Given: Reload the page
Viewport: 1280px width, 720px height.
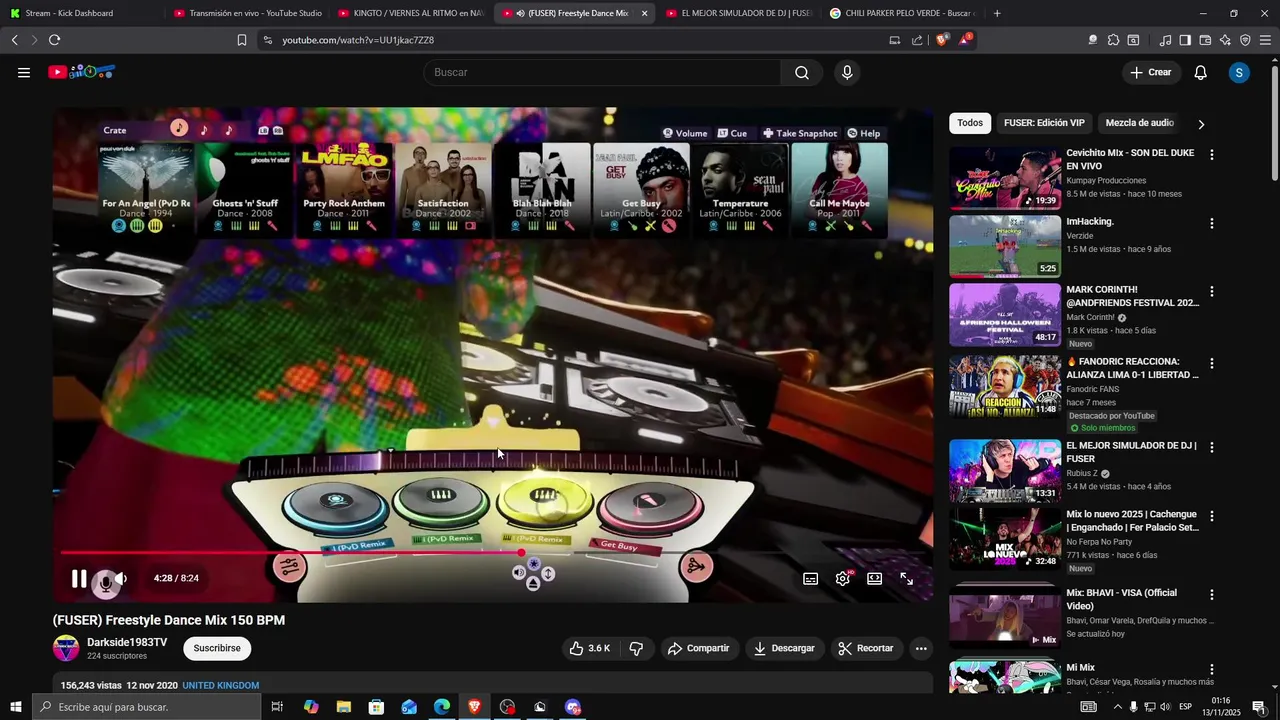Looking at the screenshot, I should pos(54,40).
